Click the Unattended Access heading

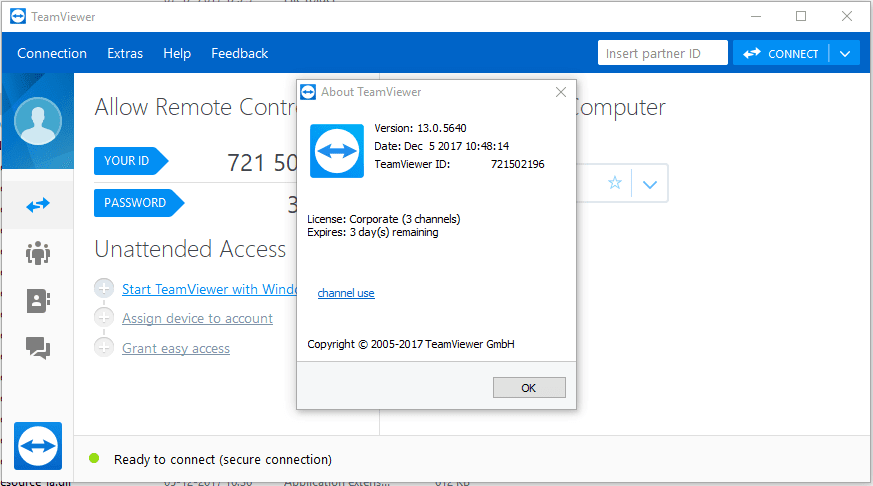190,249
